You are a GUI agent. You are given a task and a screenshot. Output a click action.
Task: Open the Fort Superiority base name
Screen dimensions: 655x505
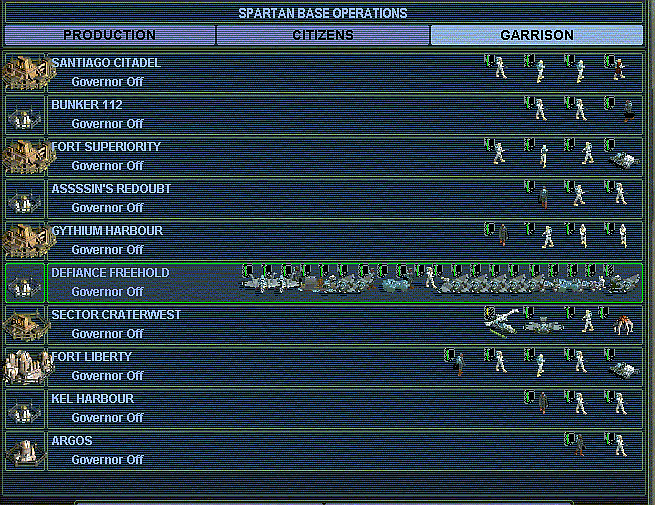pos(106,147)
